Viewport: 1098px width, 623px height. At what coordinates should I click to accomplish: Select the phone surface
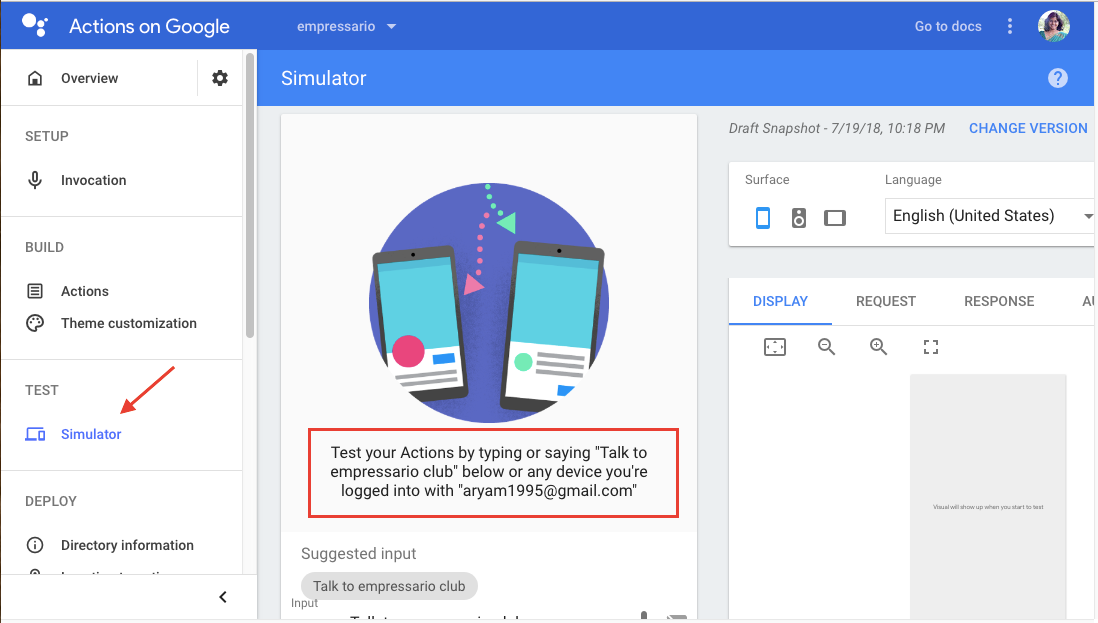(x=763, y=218)
